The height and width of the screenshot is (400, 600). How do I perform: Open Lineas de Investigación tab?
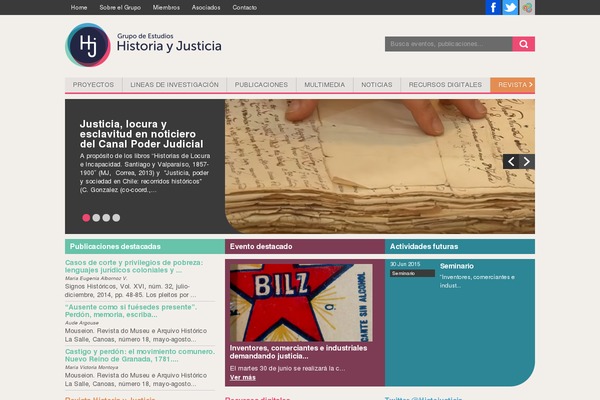(174, 85)
